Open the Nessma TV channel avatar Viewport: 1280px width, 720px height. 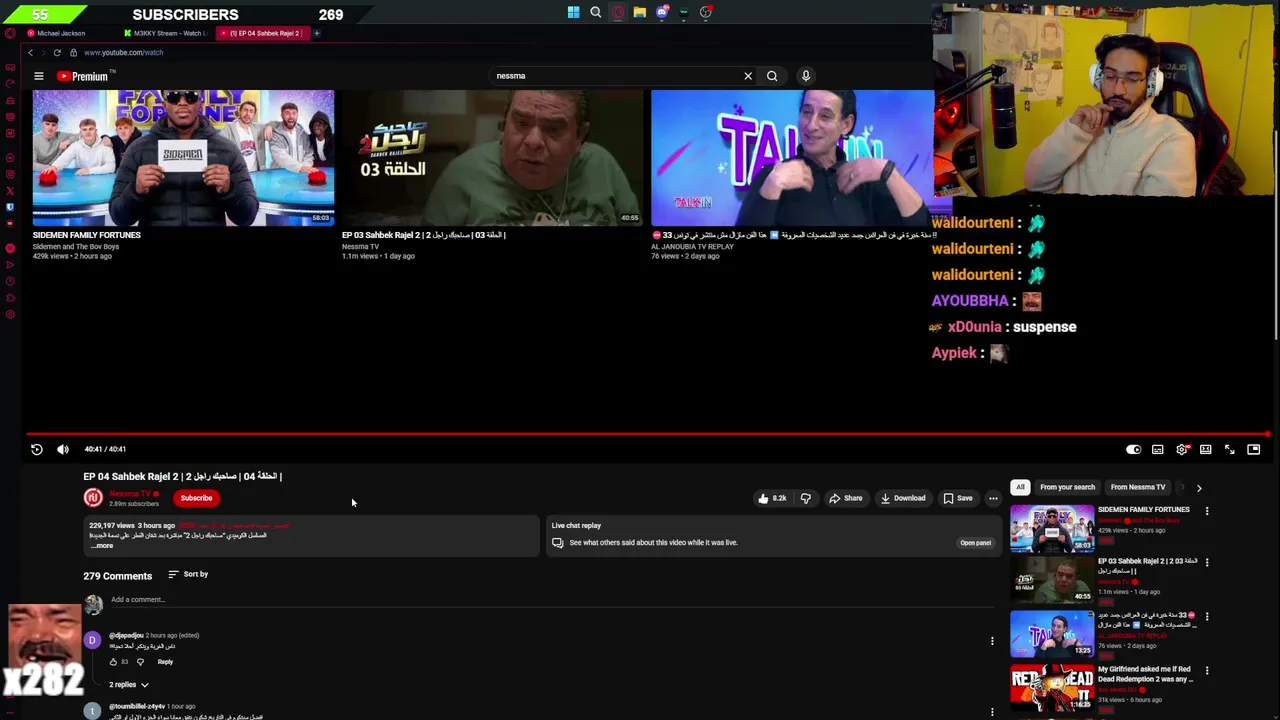click(93, 497)
